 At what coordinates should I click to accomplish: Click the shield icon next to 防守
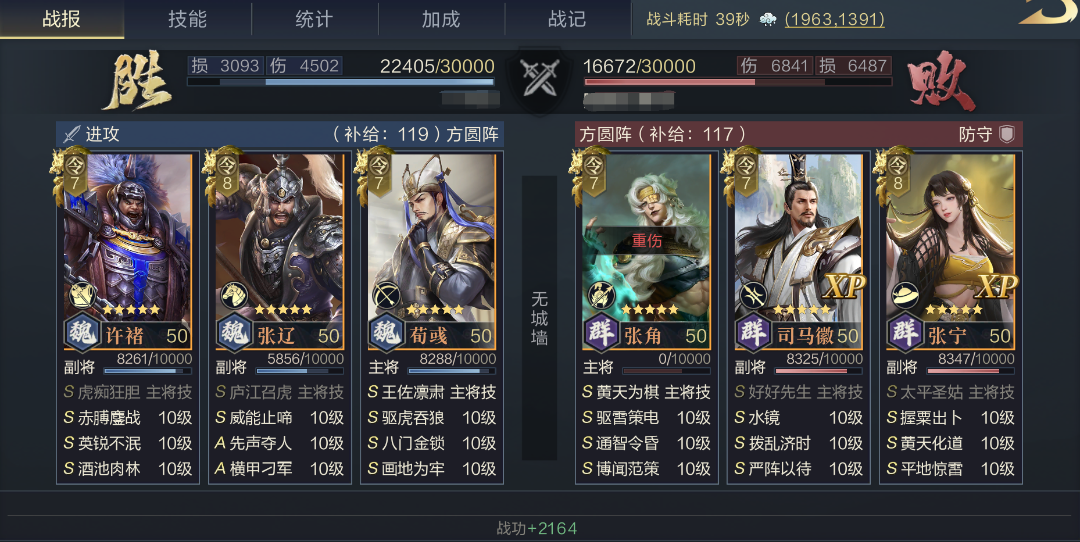pos(1006,134)
